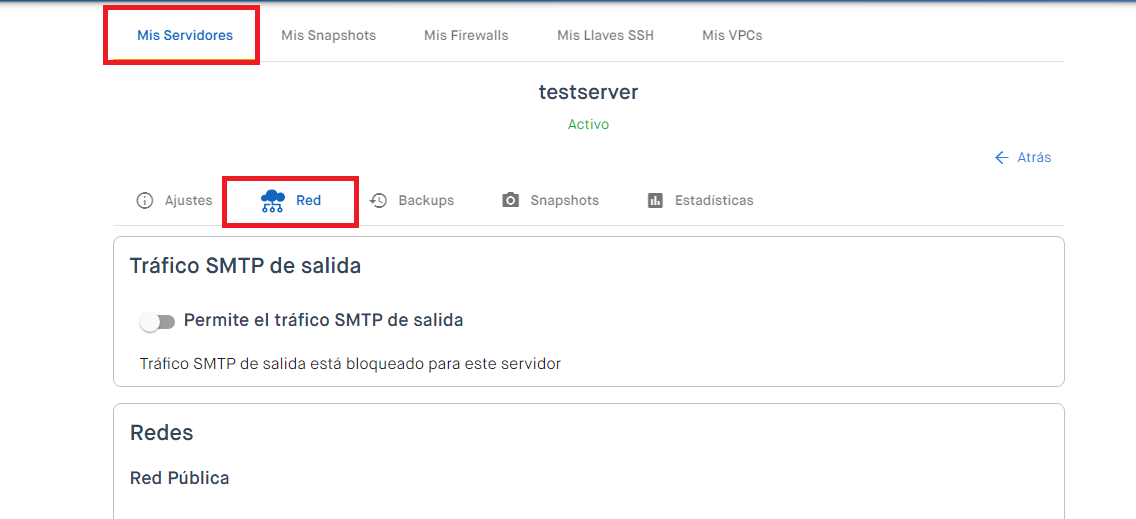
Task: Select the Estadísticas tab label
Action: (x=714, y=200)
